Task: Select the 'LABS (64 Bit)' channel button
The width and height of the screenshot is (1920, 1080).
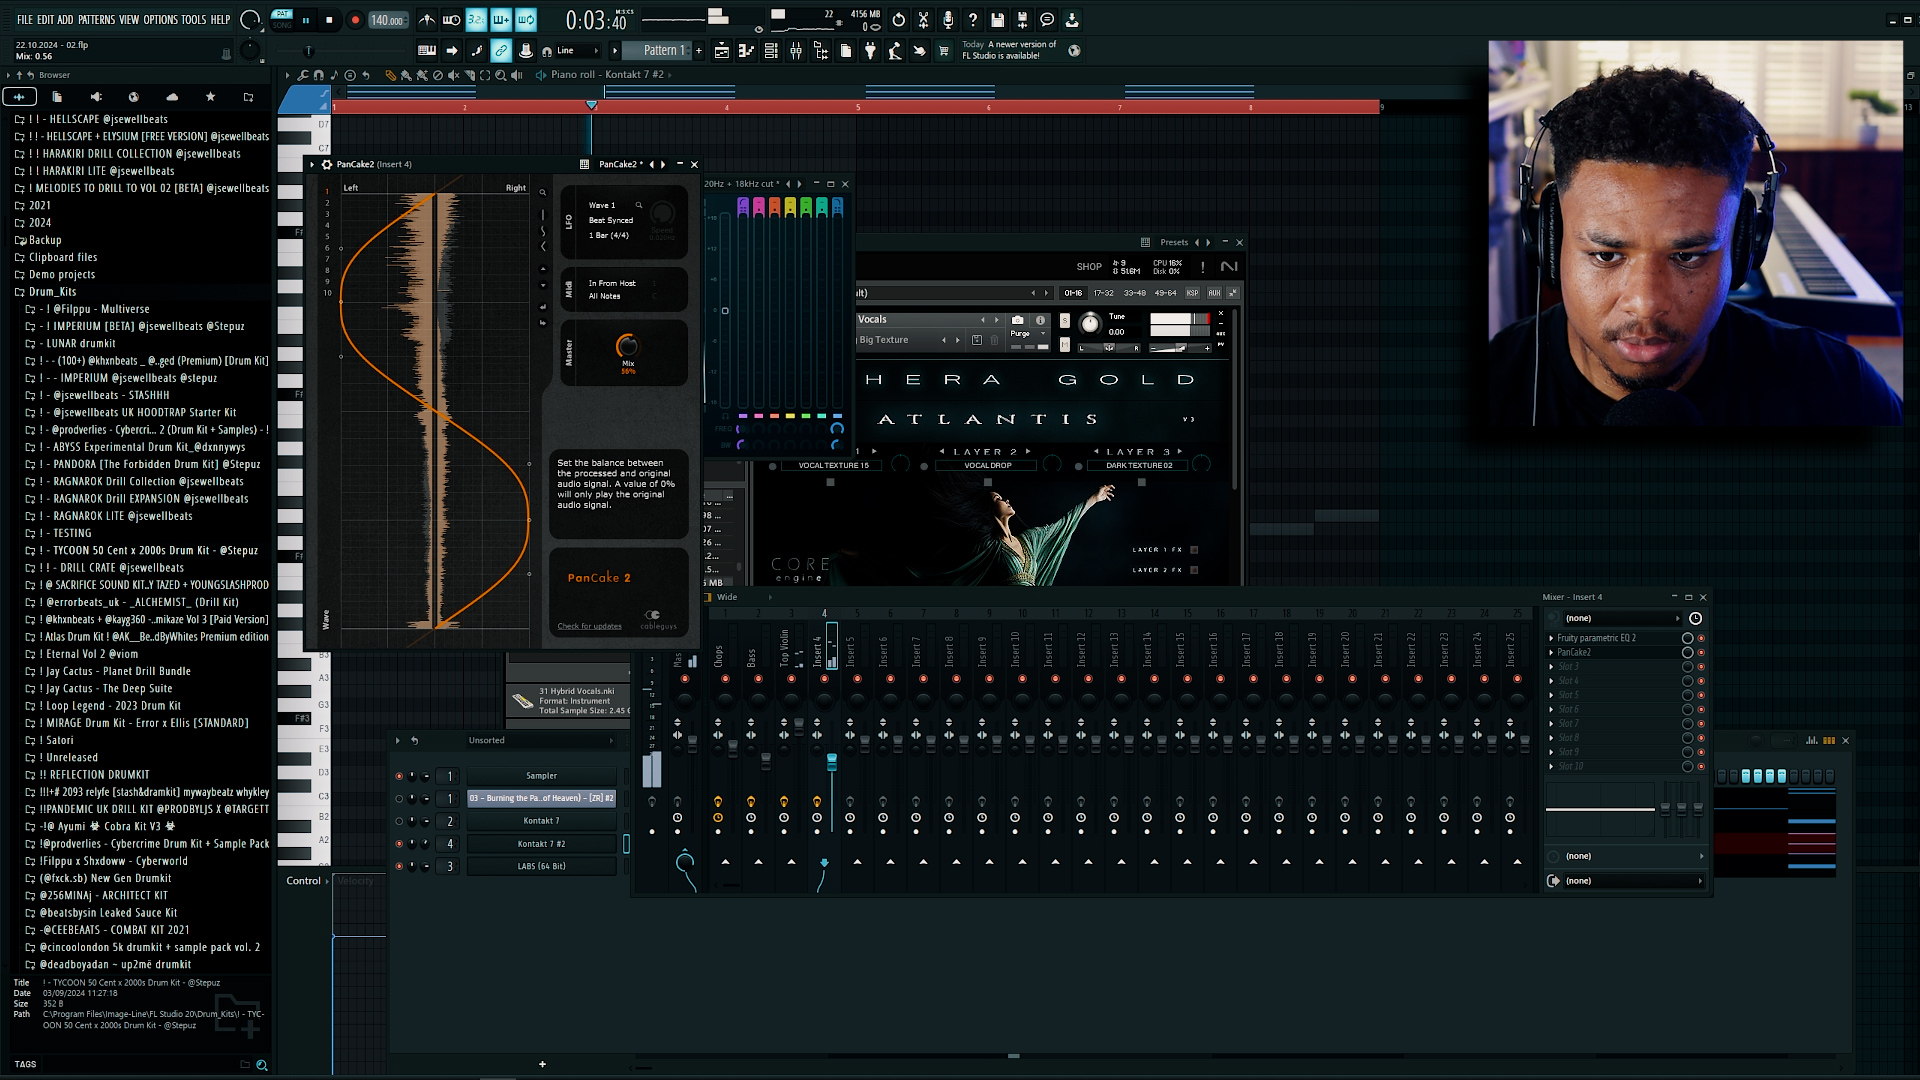Action: (541, 866)
